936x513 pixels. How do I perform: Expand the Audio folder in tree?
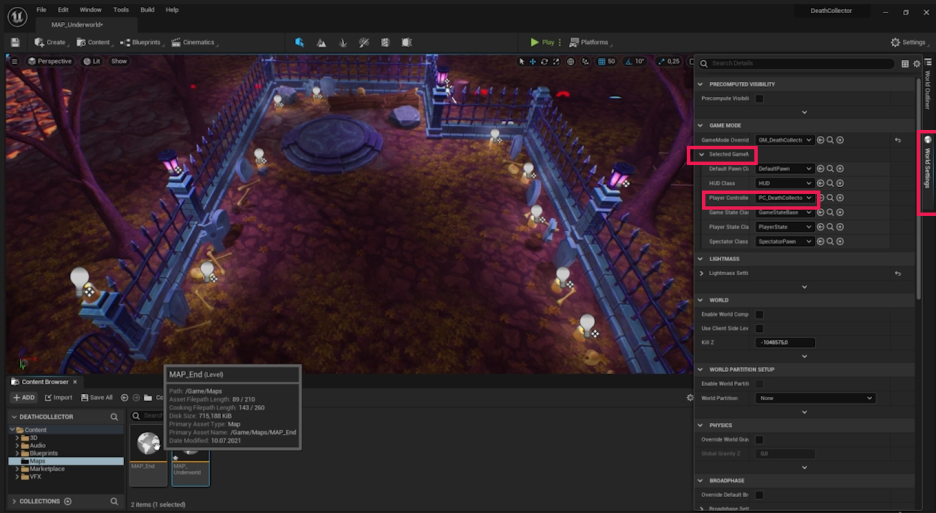tap(17, 446)
